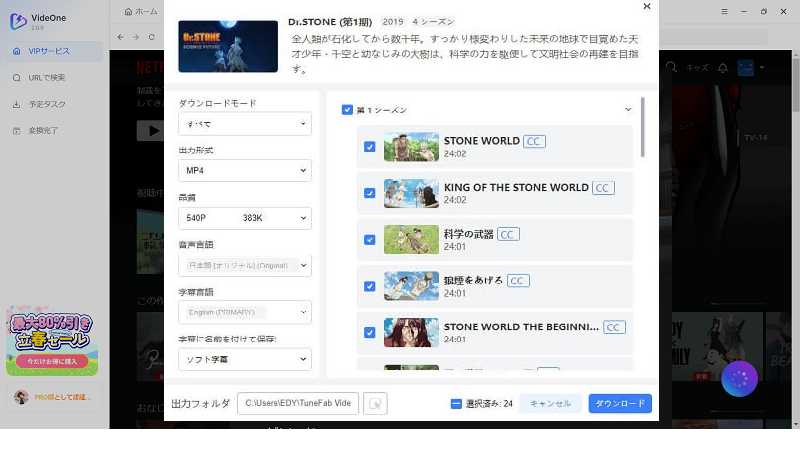
Task: Click CC icon of KING OF THE STONE WORLD
Action: [603, 188]
